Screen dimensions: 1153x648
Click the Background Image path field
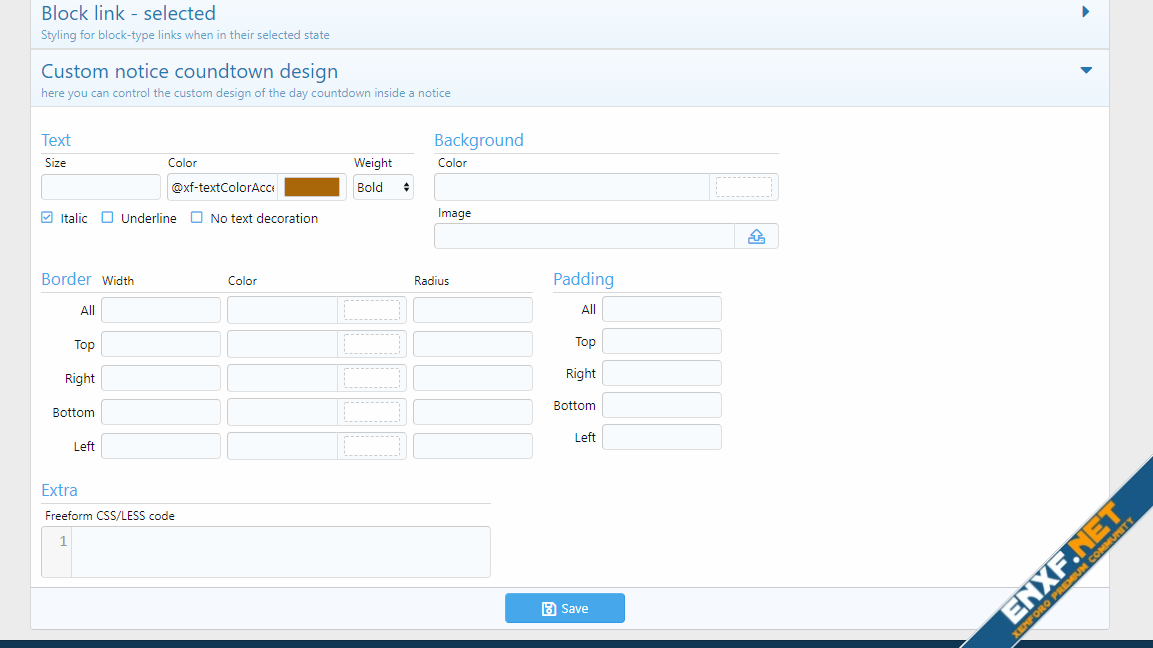584,236
